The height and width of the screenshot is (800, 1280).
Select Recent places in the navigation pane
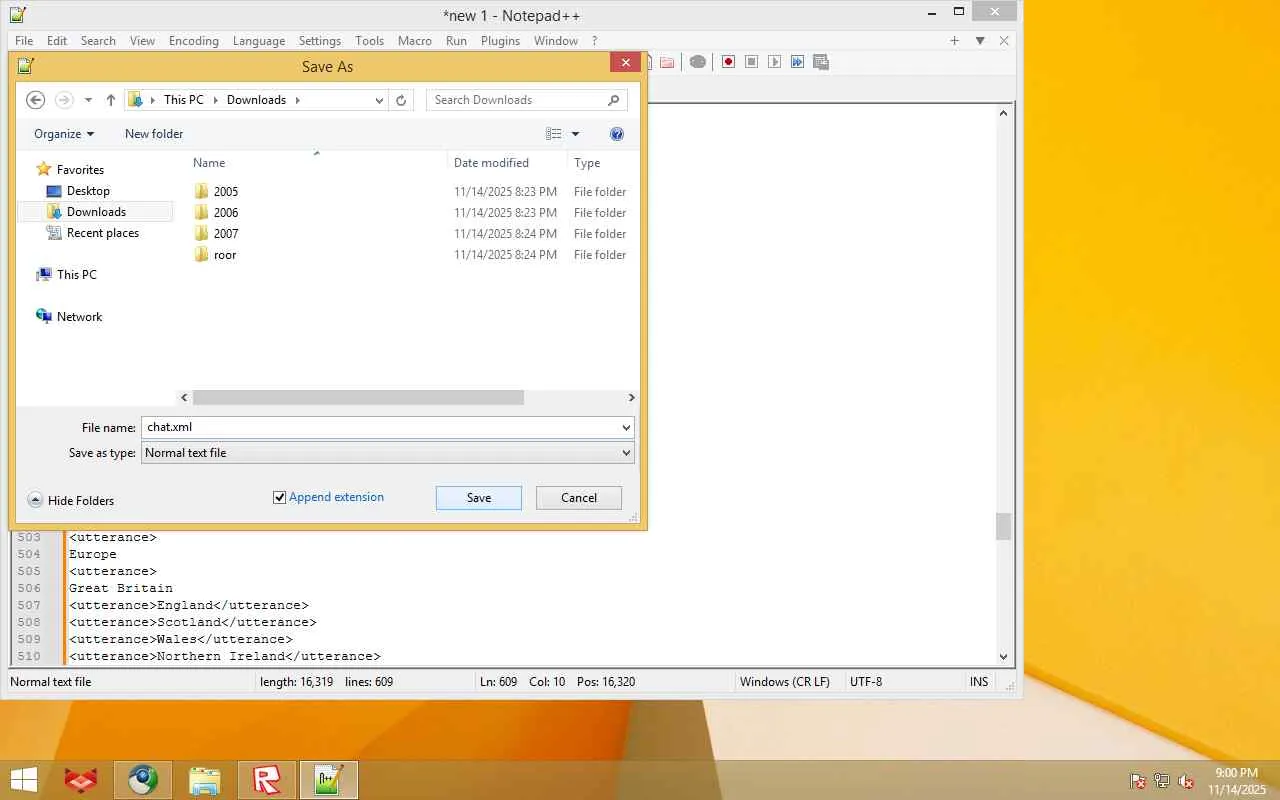click(103, 233)
